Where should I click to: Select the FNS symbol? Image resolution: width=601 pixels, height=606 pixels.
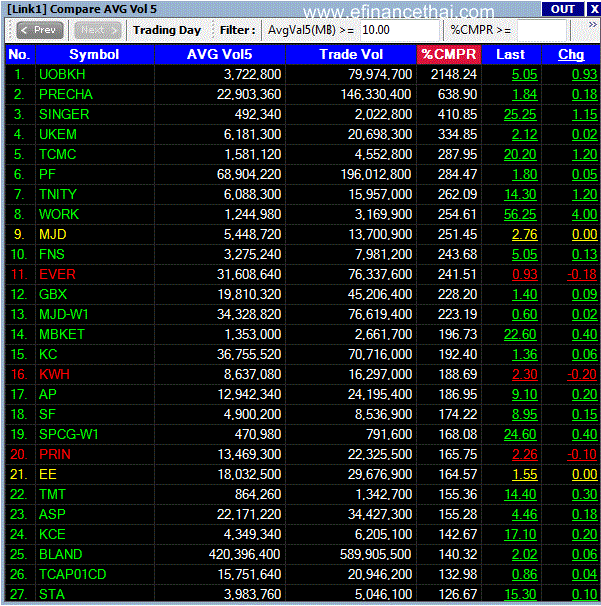pos(52,255)
